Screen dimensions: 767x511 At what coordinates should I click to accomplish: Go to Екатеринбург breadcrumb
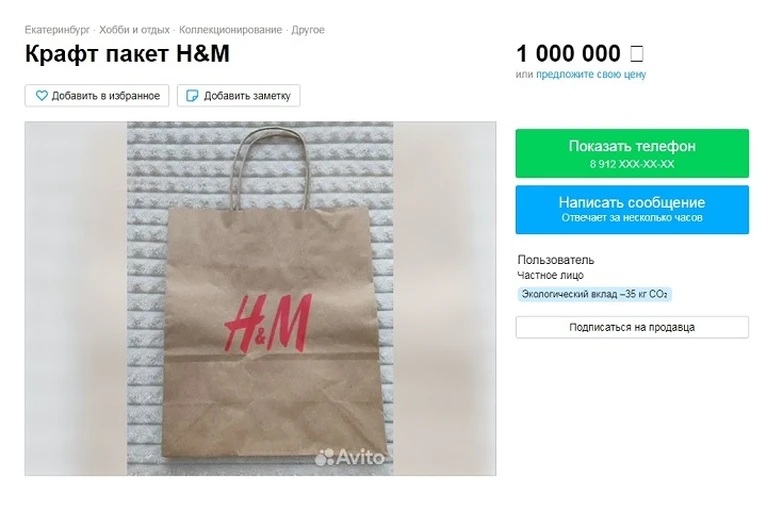pyautogui.click(x=57, y=30)
